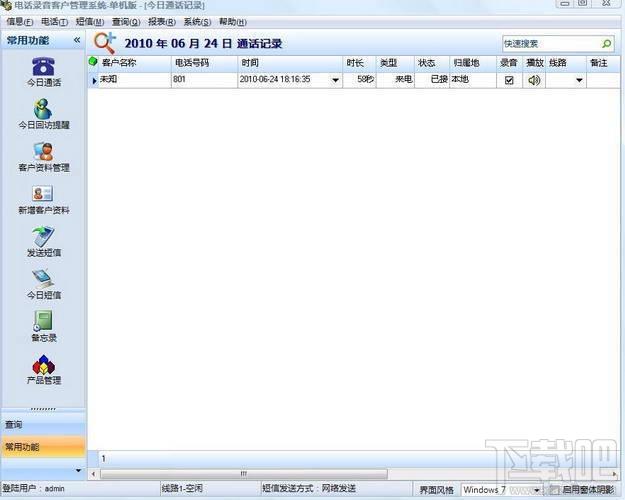Select phone number cell 801
The image size is (625, 500).
point(204,80)
